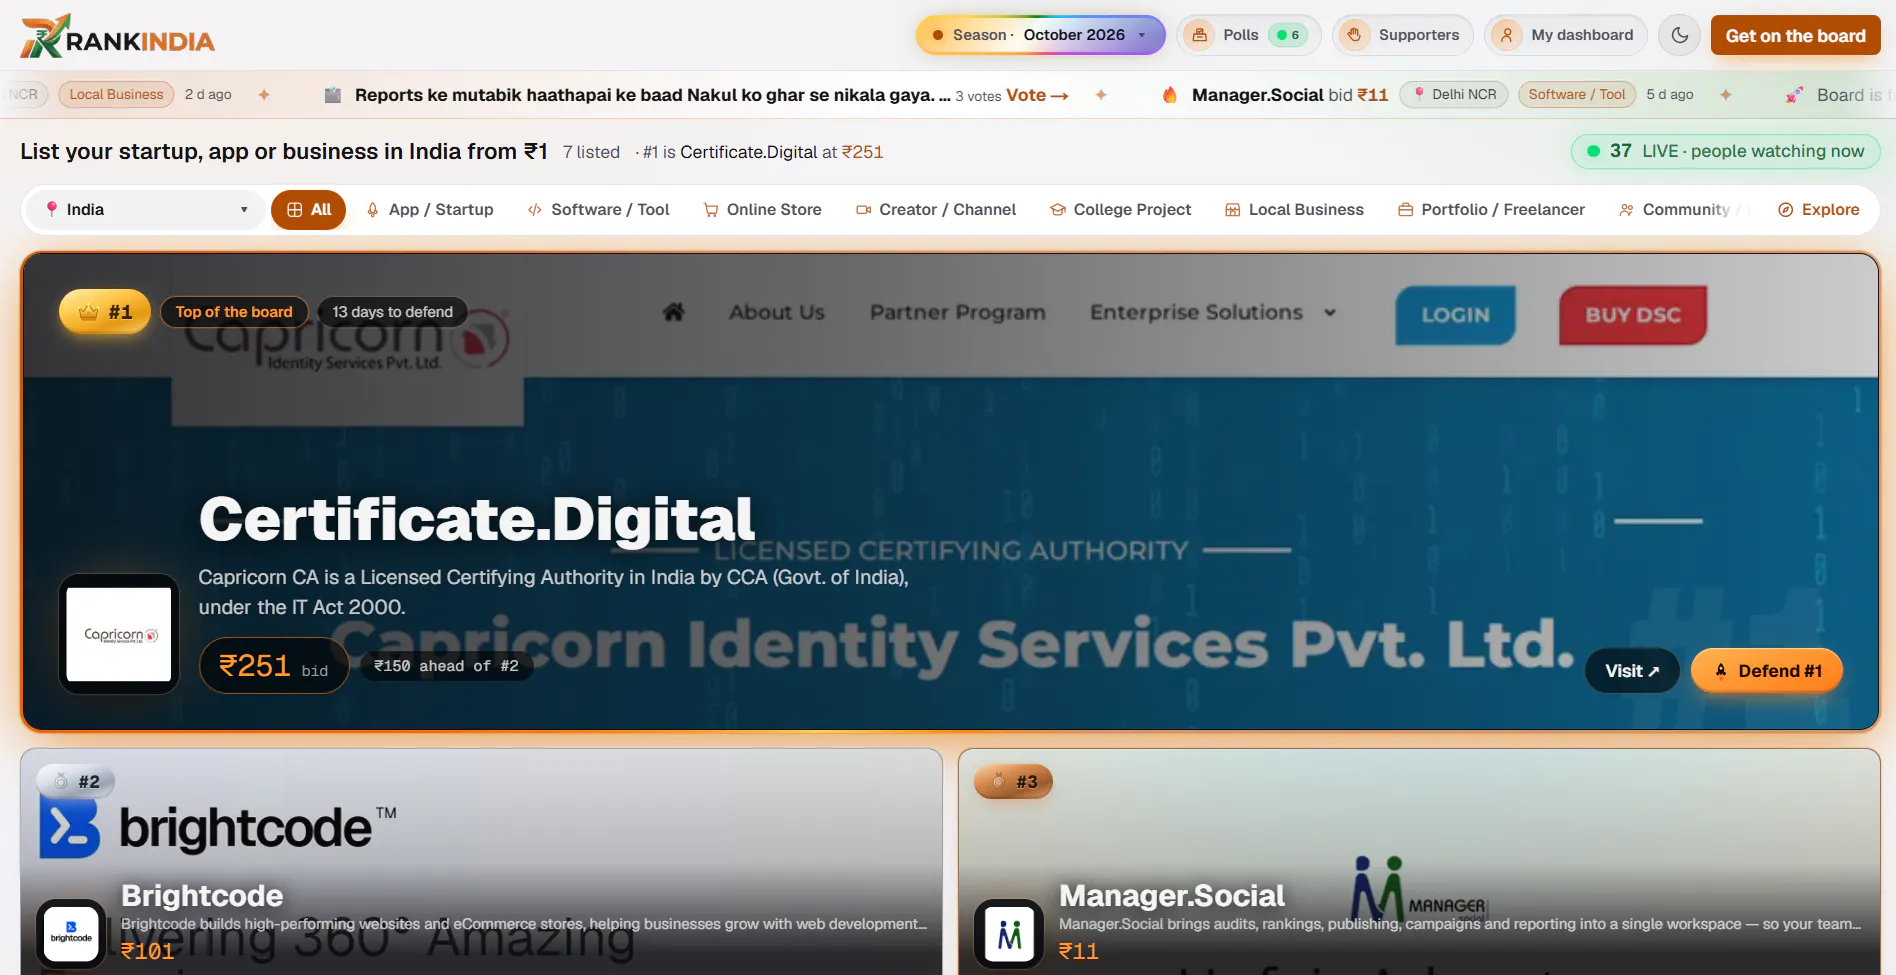Click the Supporters hand icon
The image size is (1896, 975).
[1354, 35]
